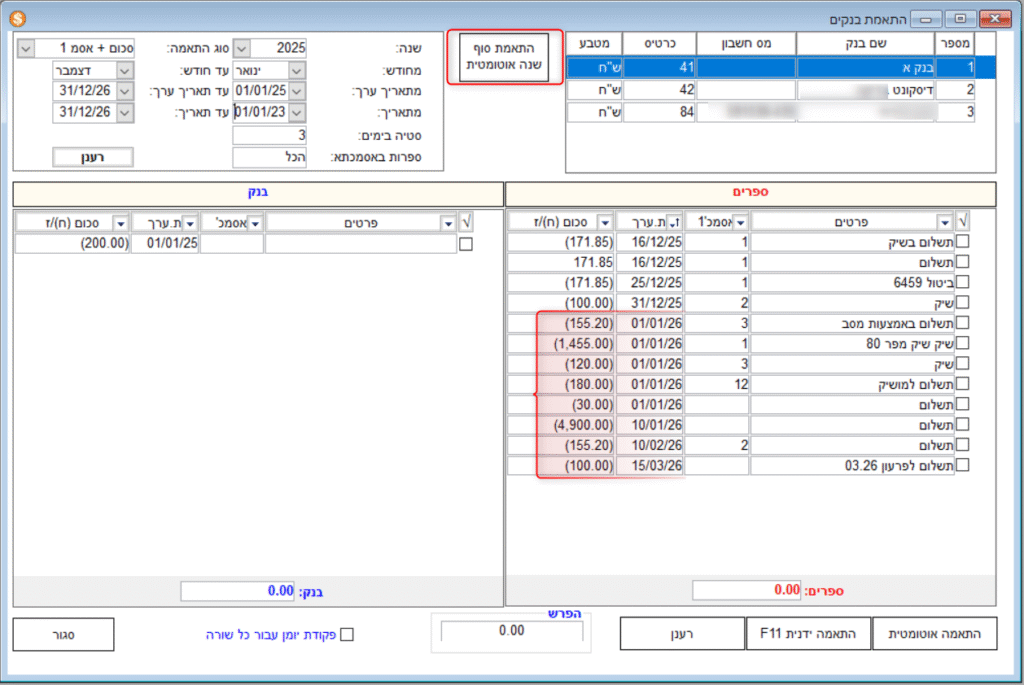The image size is (1024, 685).
Task: Expand the סוג התאמה reconciliation type dropdown
Action: 26,48
